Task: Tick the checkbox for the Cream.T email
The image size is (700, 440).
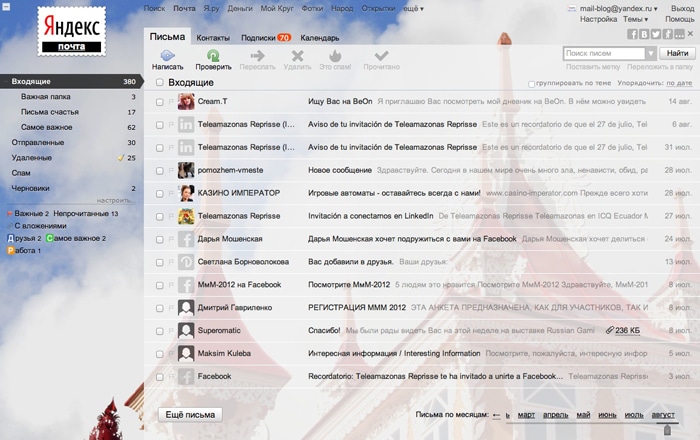Action: click(159, 101)
